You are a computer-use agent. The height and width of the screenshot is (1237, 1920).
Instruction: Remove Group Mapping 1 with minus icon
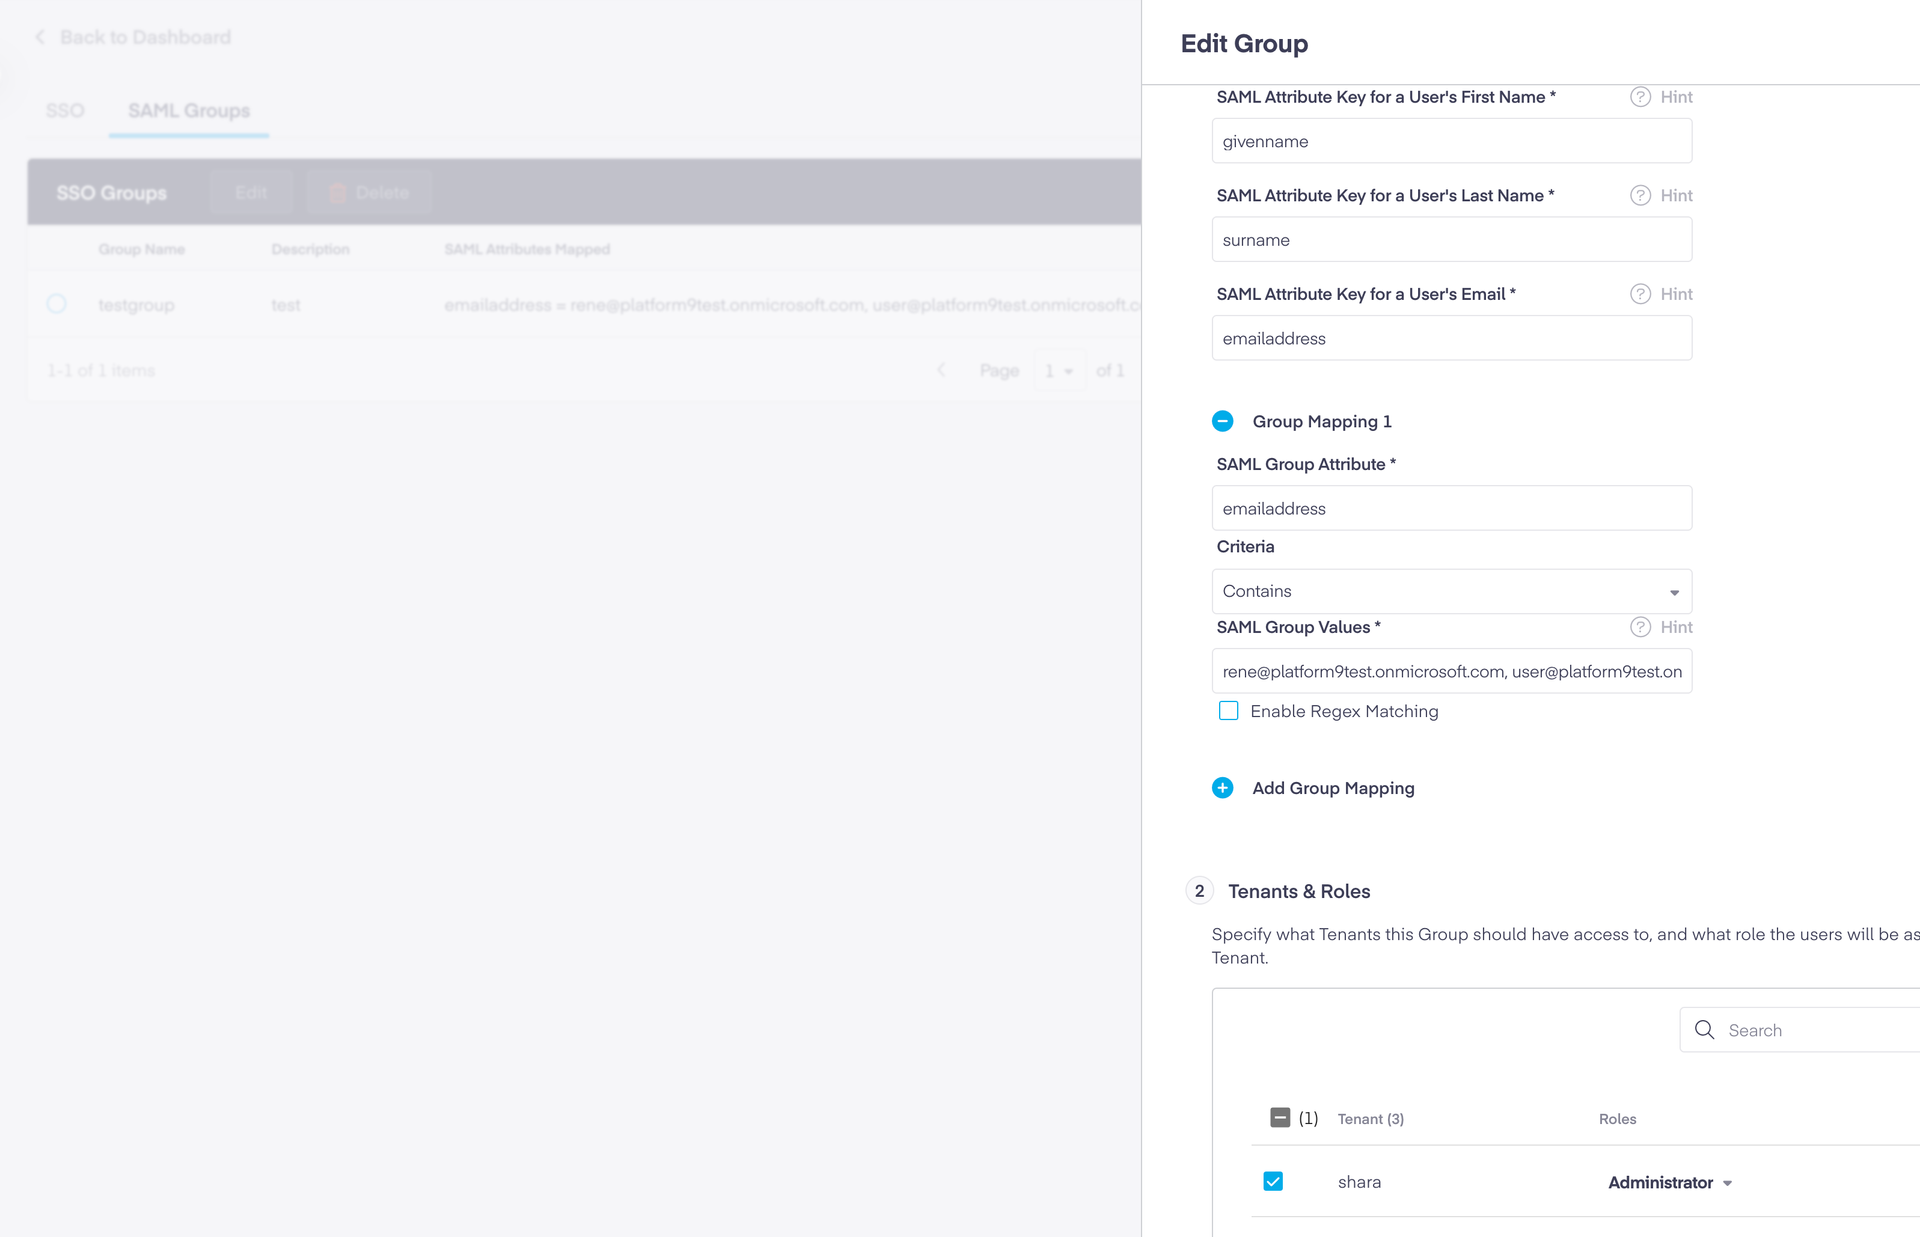tap(1222, 421)
